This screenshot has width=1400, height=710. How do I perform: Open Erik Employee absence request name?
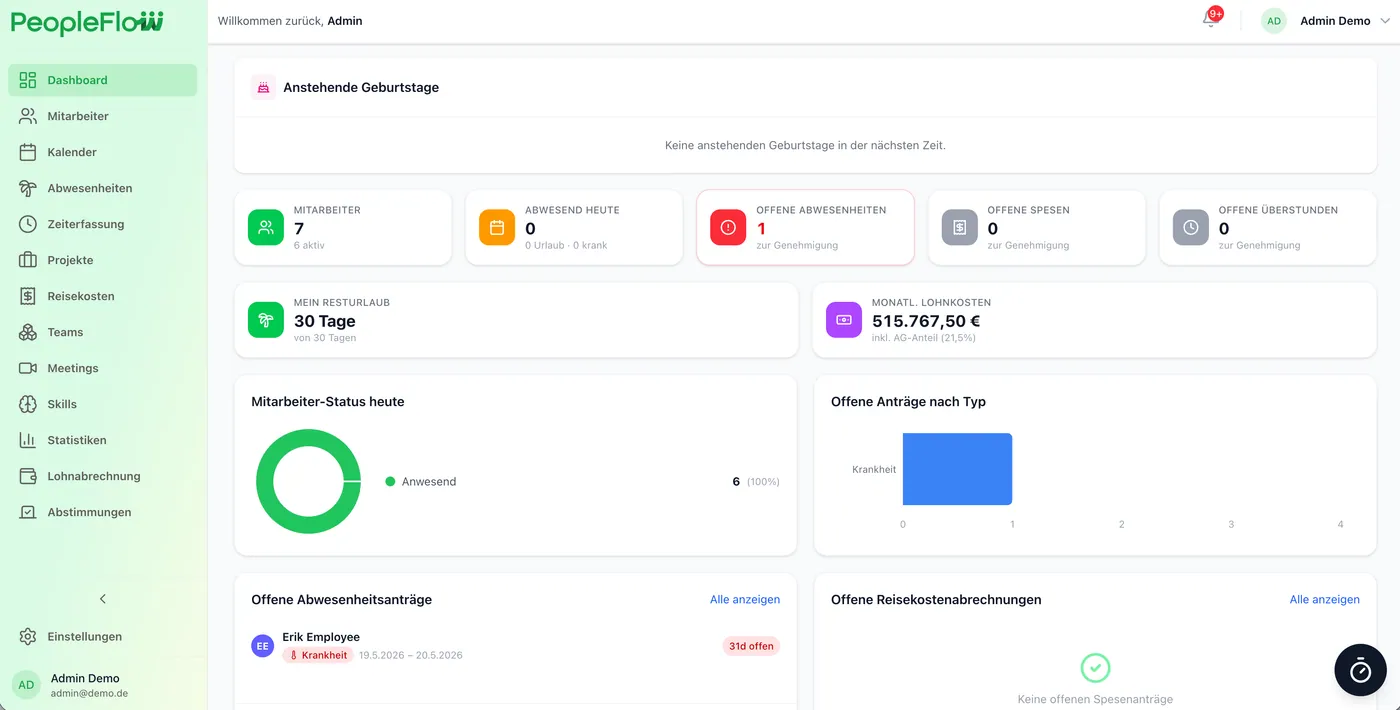(x=321, y=637)
